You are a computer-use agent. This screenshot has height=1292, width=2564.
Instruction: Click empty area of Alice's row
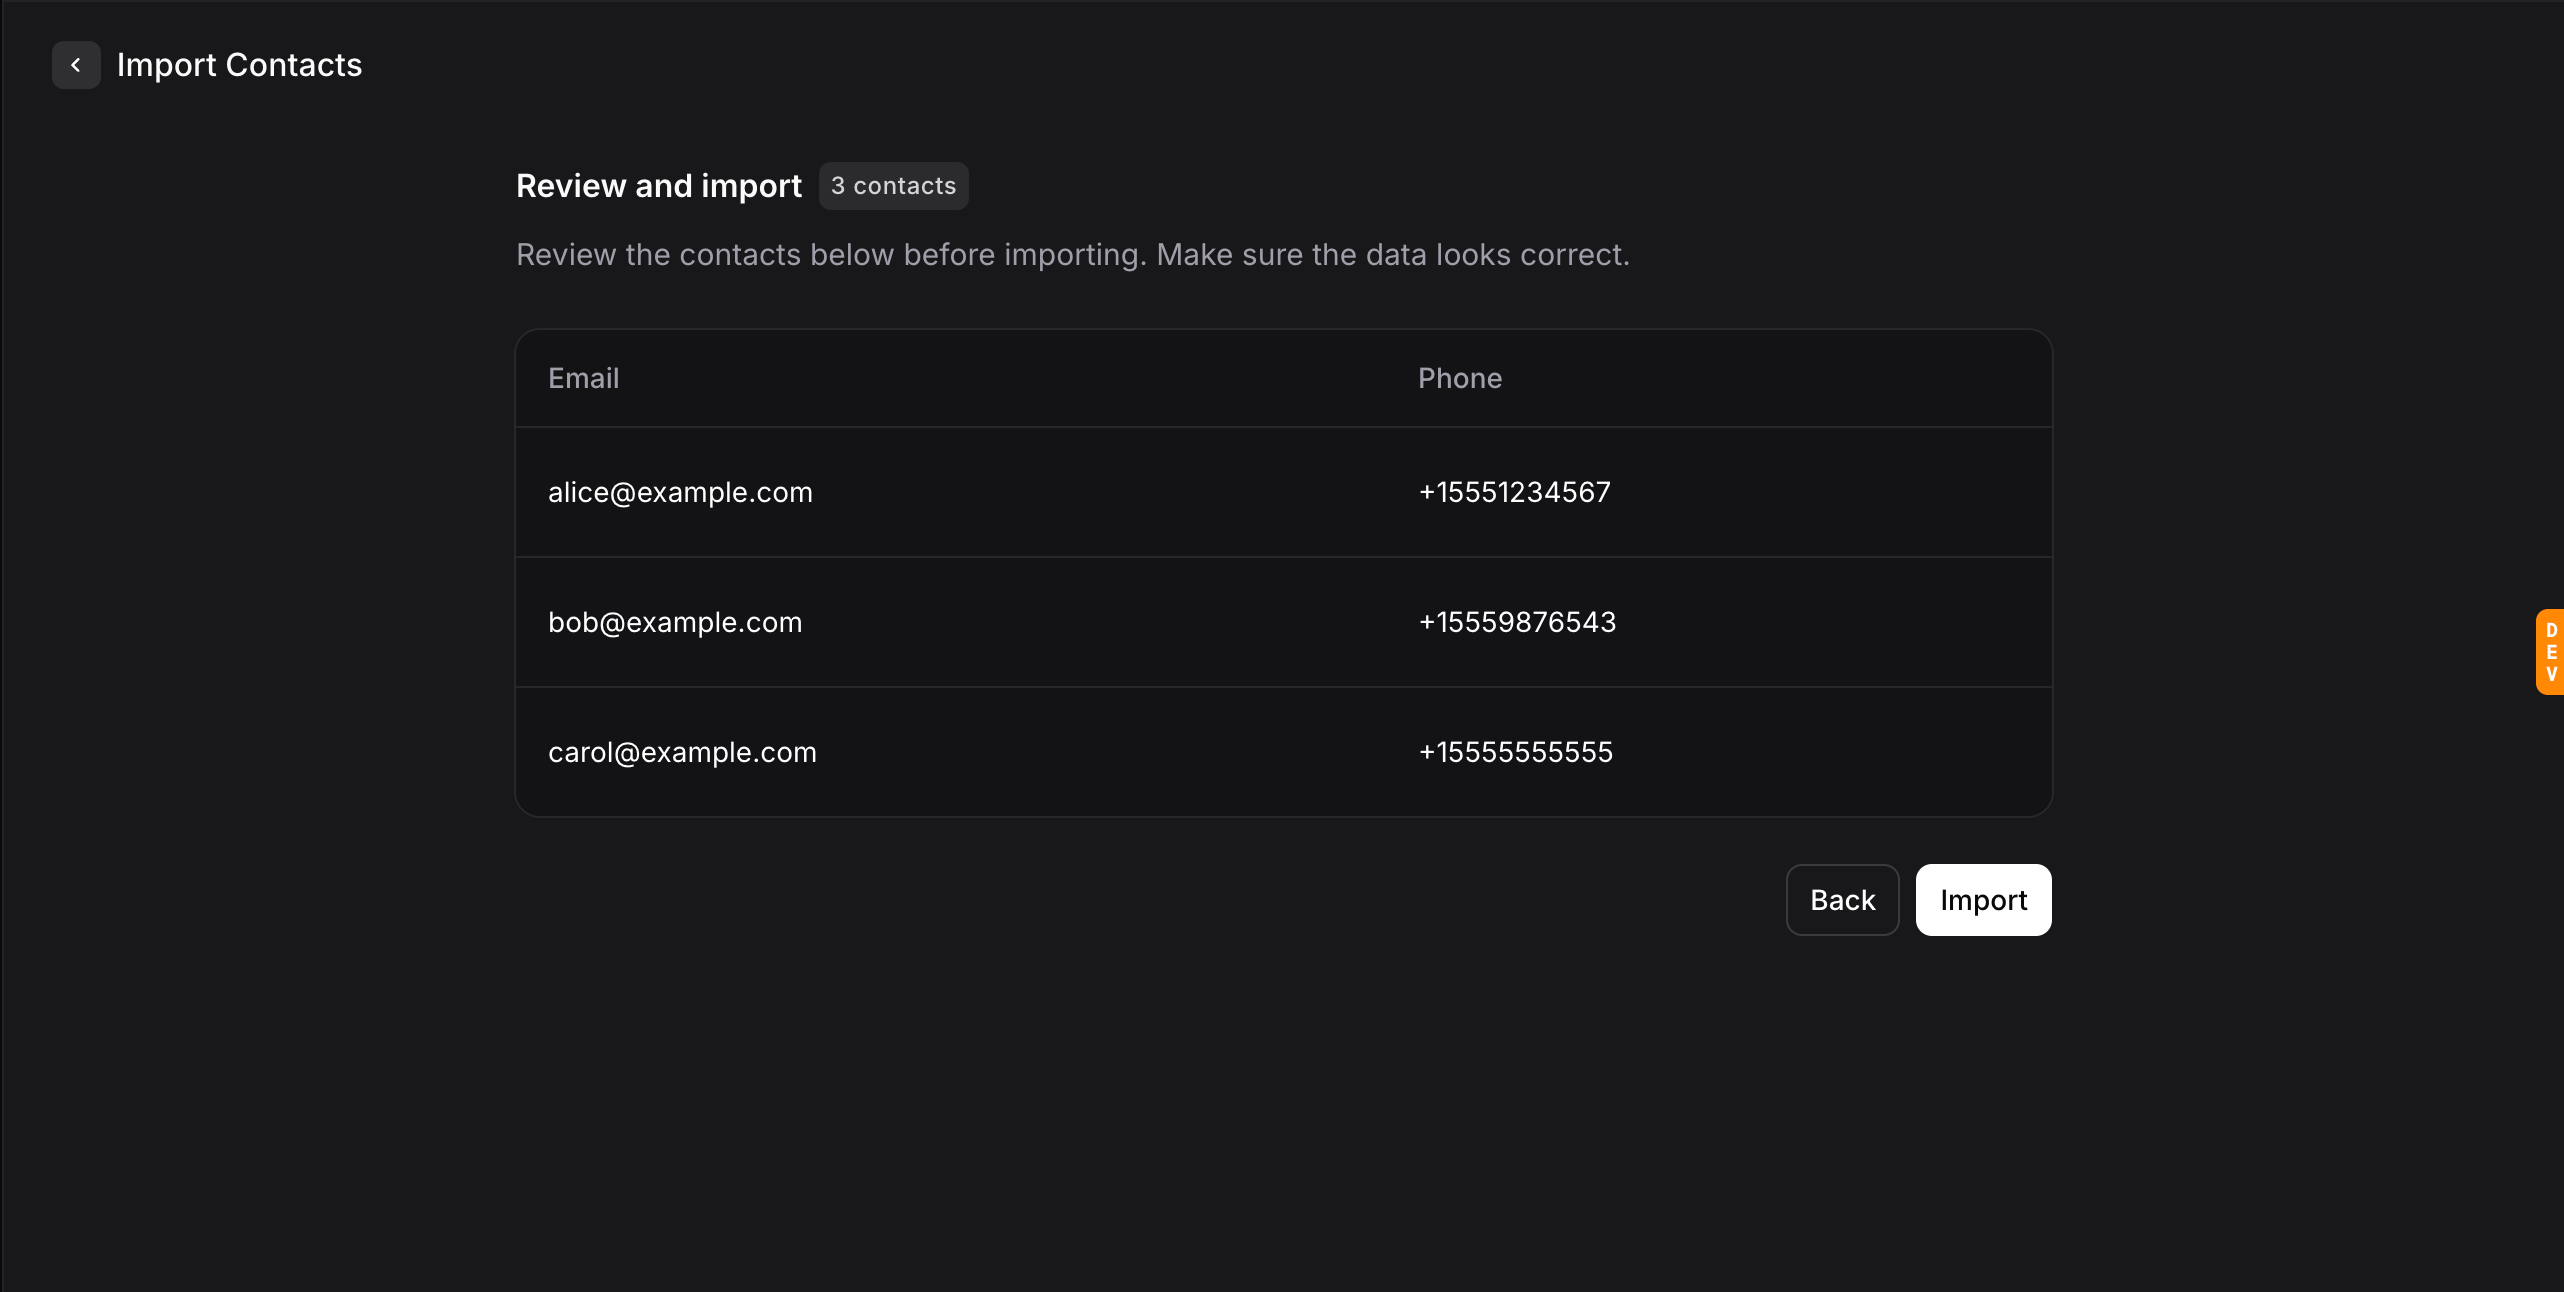(x=1100, y=492)
